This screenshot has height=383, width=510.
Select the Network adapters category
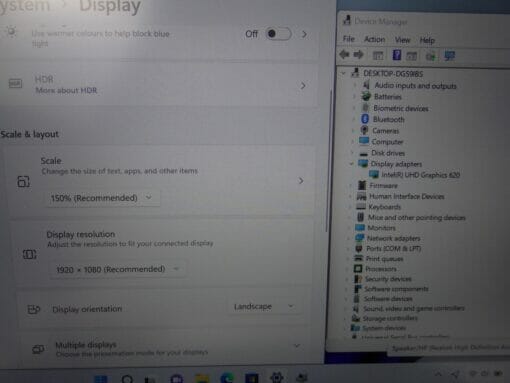tap(393, 238)
